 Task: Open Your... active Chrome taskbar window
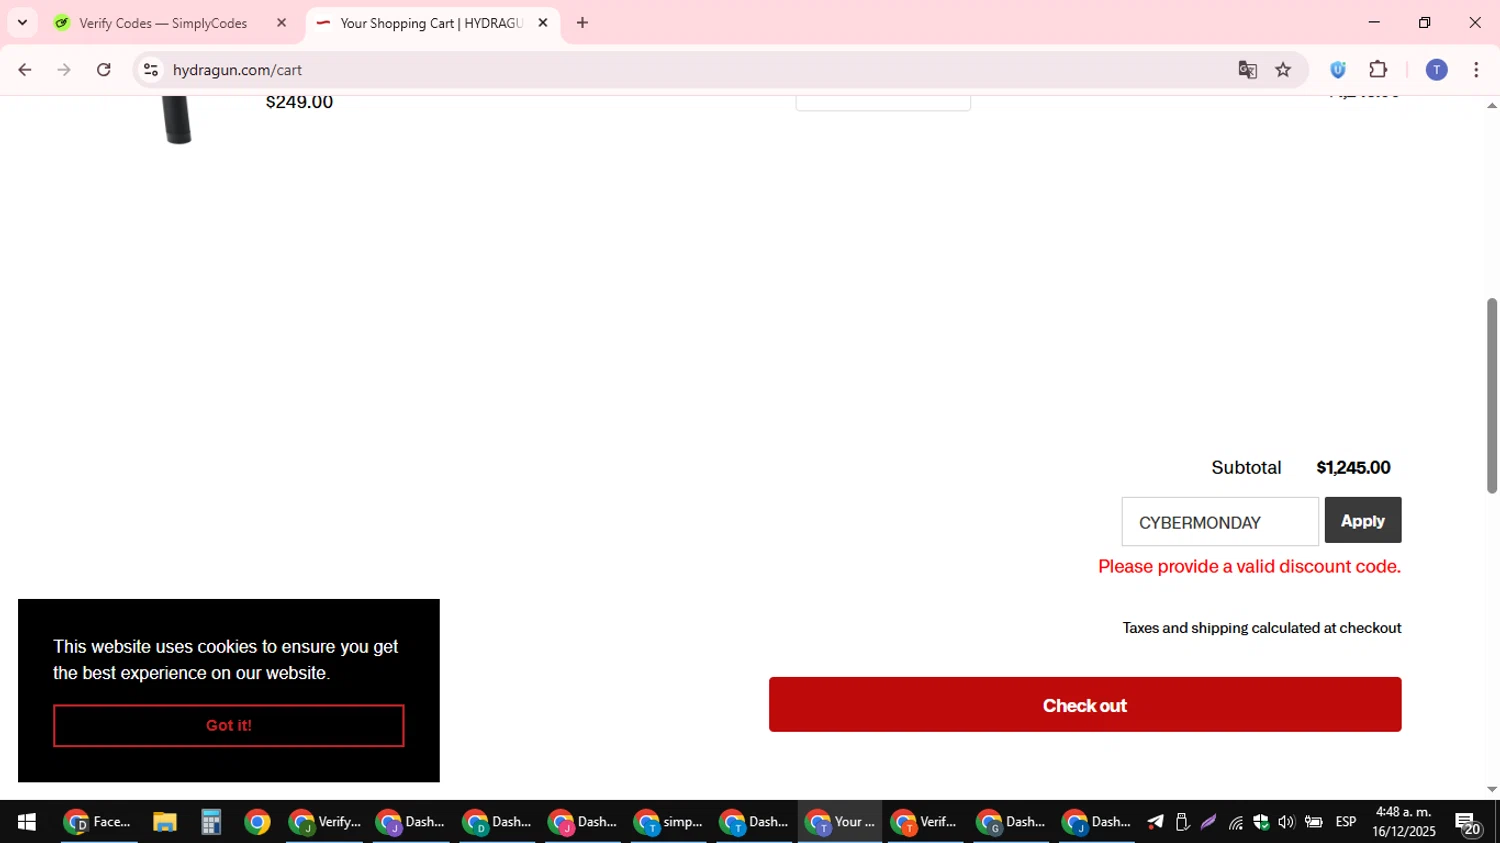pyautogui.click(x=840, y=822)
